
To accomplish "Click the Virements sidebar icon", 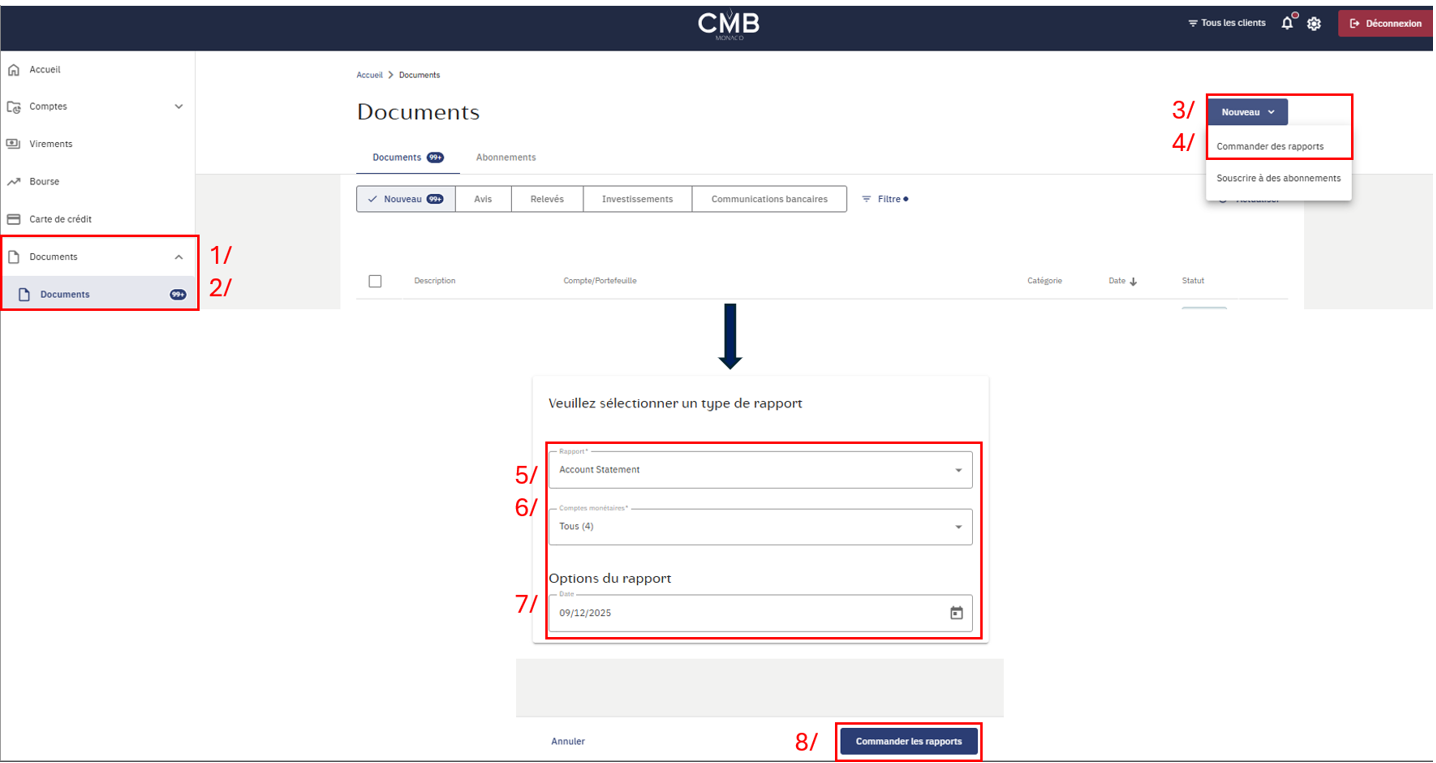I will [x=14, y=144].
